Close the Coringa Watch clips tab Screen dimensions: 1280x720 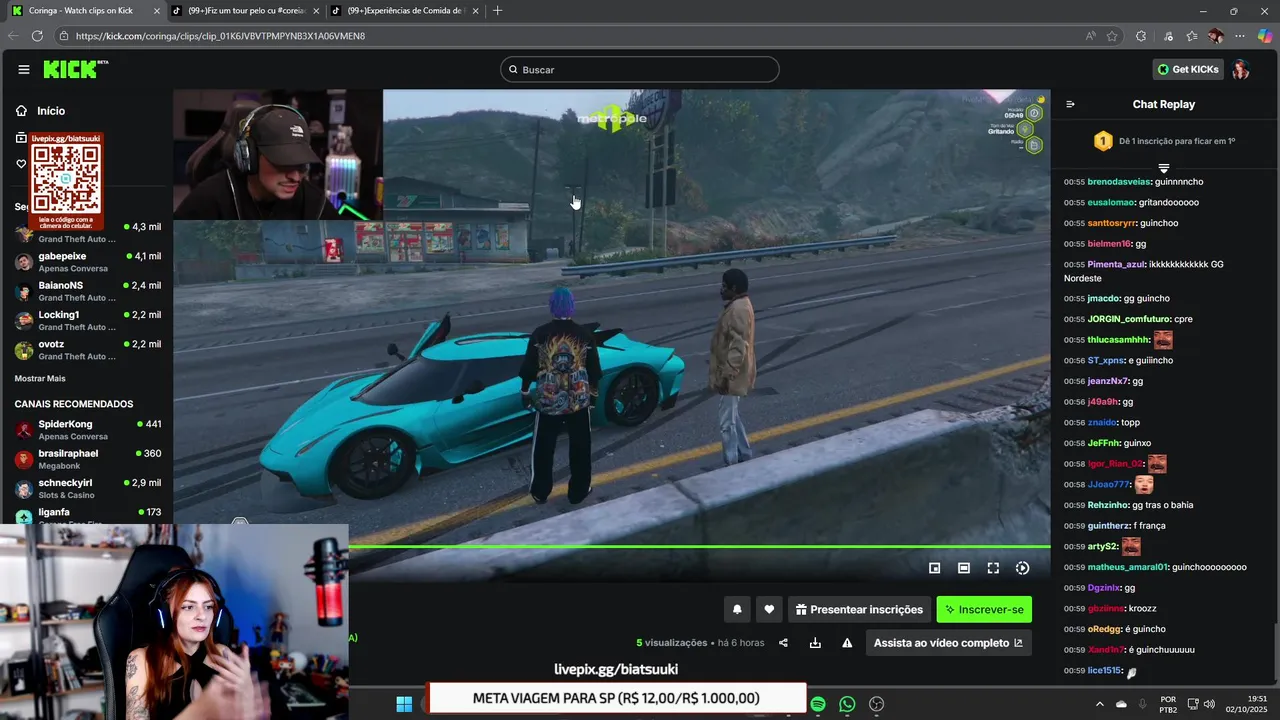pos(156,11)
